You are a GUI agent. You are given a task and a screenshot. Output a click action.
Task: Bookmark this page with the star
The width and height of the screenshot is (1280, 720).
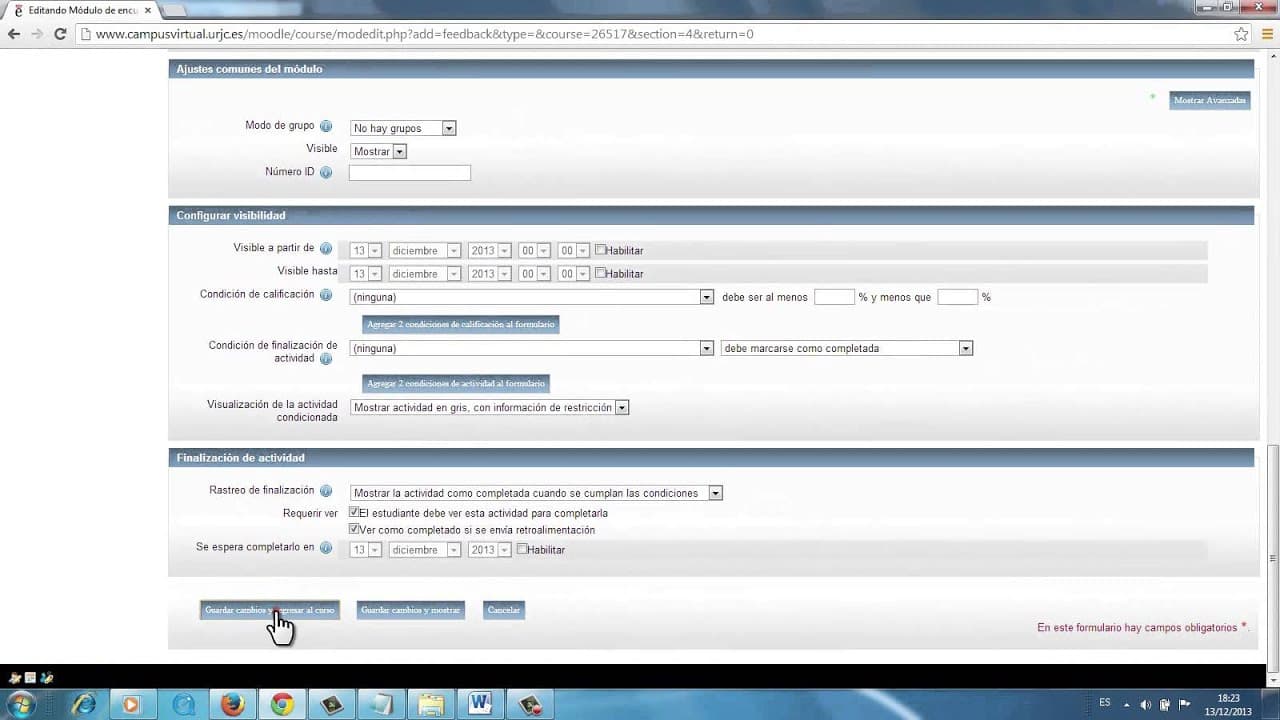tap(1241, 34)
